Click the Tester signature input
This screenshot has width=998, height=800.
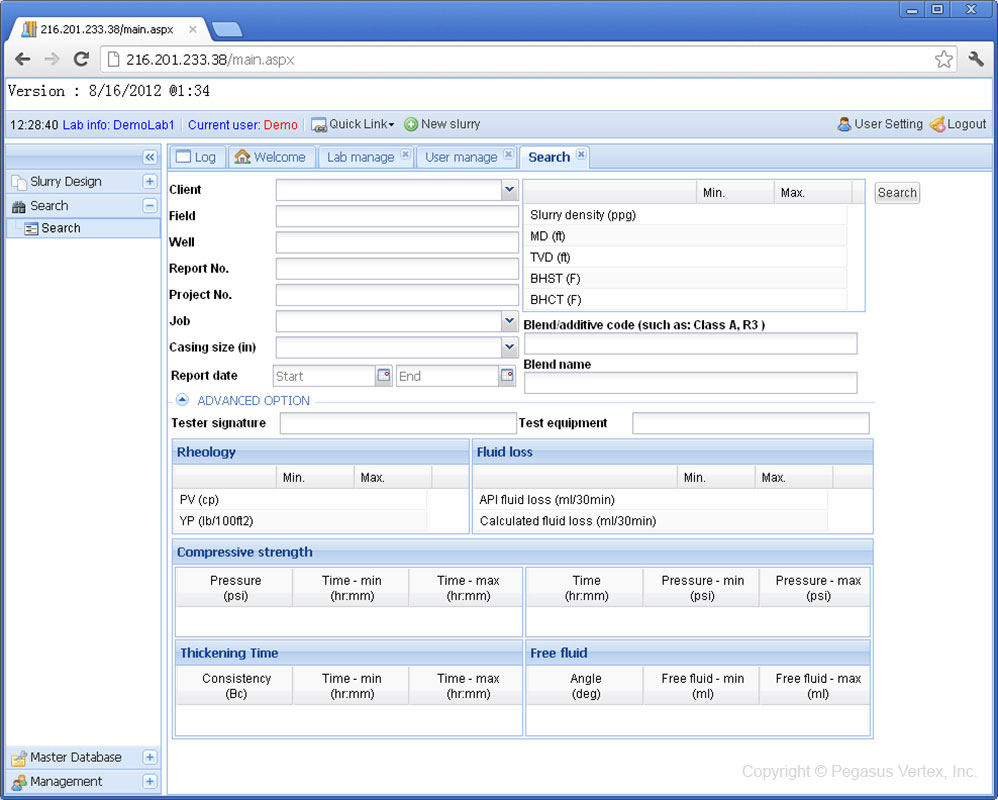(398, 423)
